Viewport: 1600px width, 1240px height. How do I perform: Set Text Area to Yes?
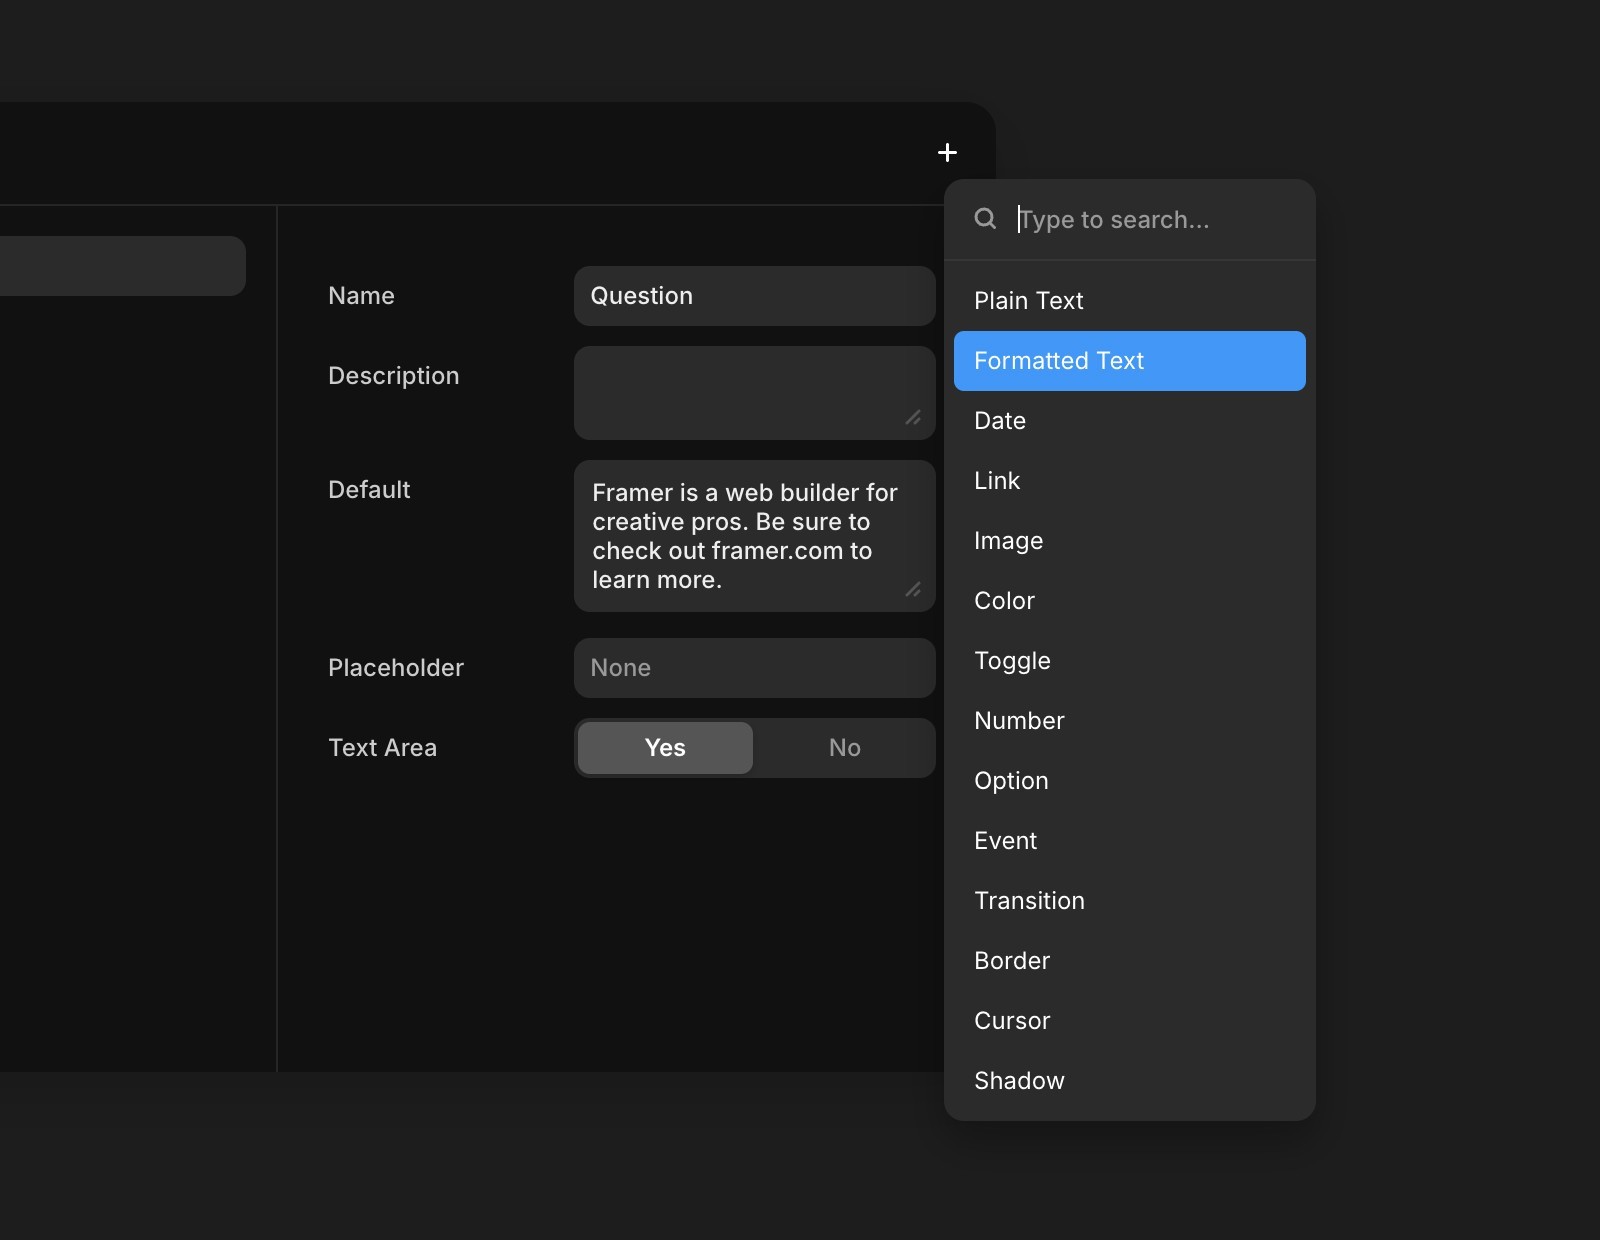665,748
